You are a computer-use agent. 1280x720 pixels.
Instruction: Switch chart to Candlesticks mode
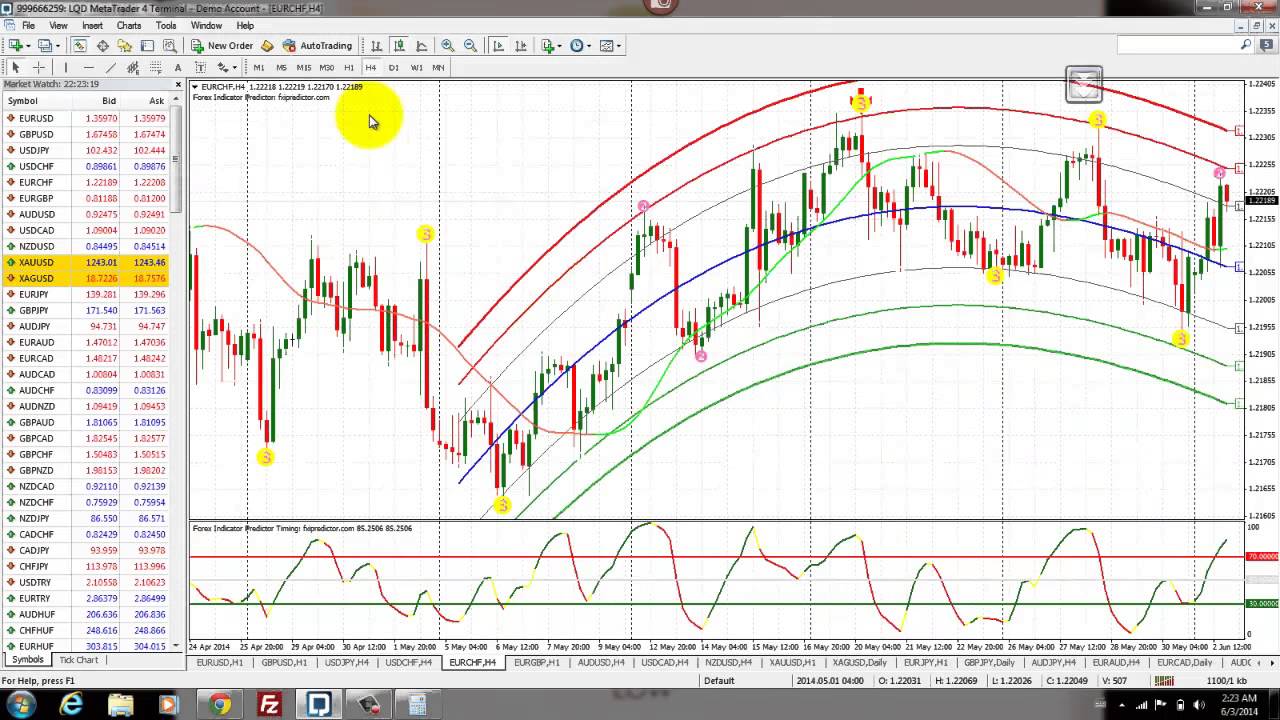pos(399,45)
